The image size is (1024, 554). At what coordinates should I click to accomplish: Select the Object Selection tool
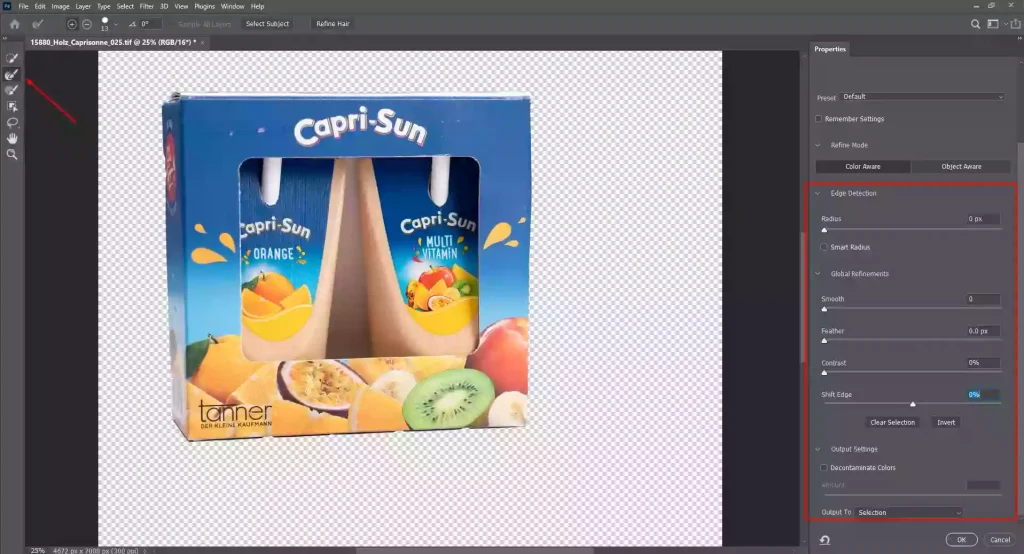[12, 106]
